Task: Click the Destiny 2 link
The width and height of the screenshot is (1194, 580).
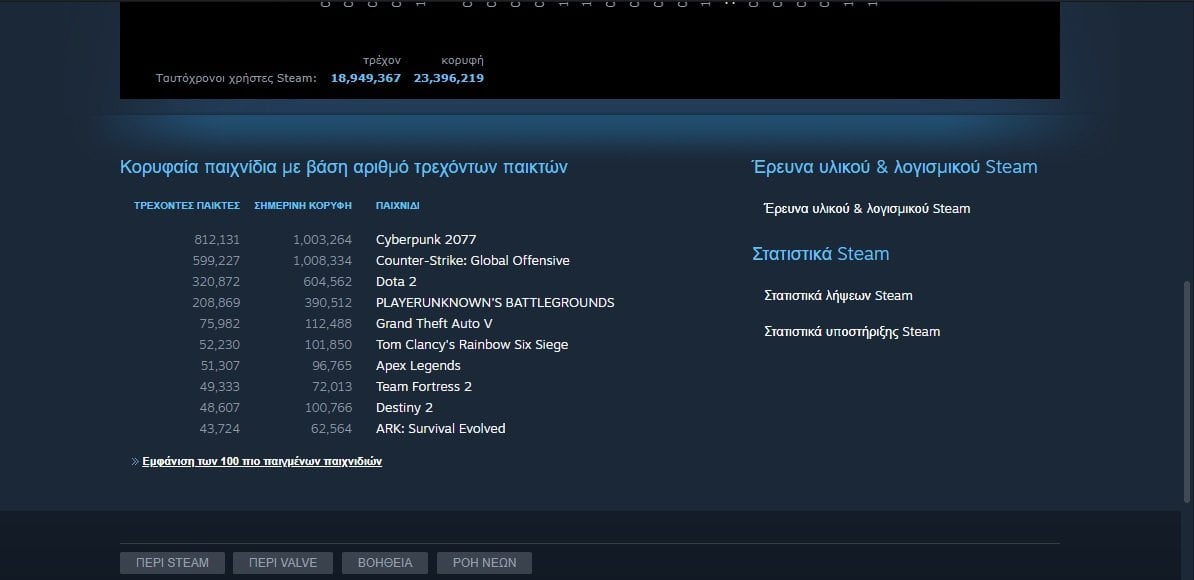Action: [x=404, y=407]
